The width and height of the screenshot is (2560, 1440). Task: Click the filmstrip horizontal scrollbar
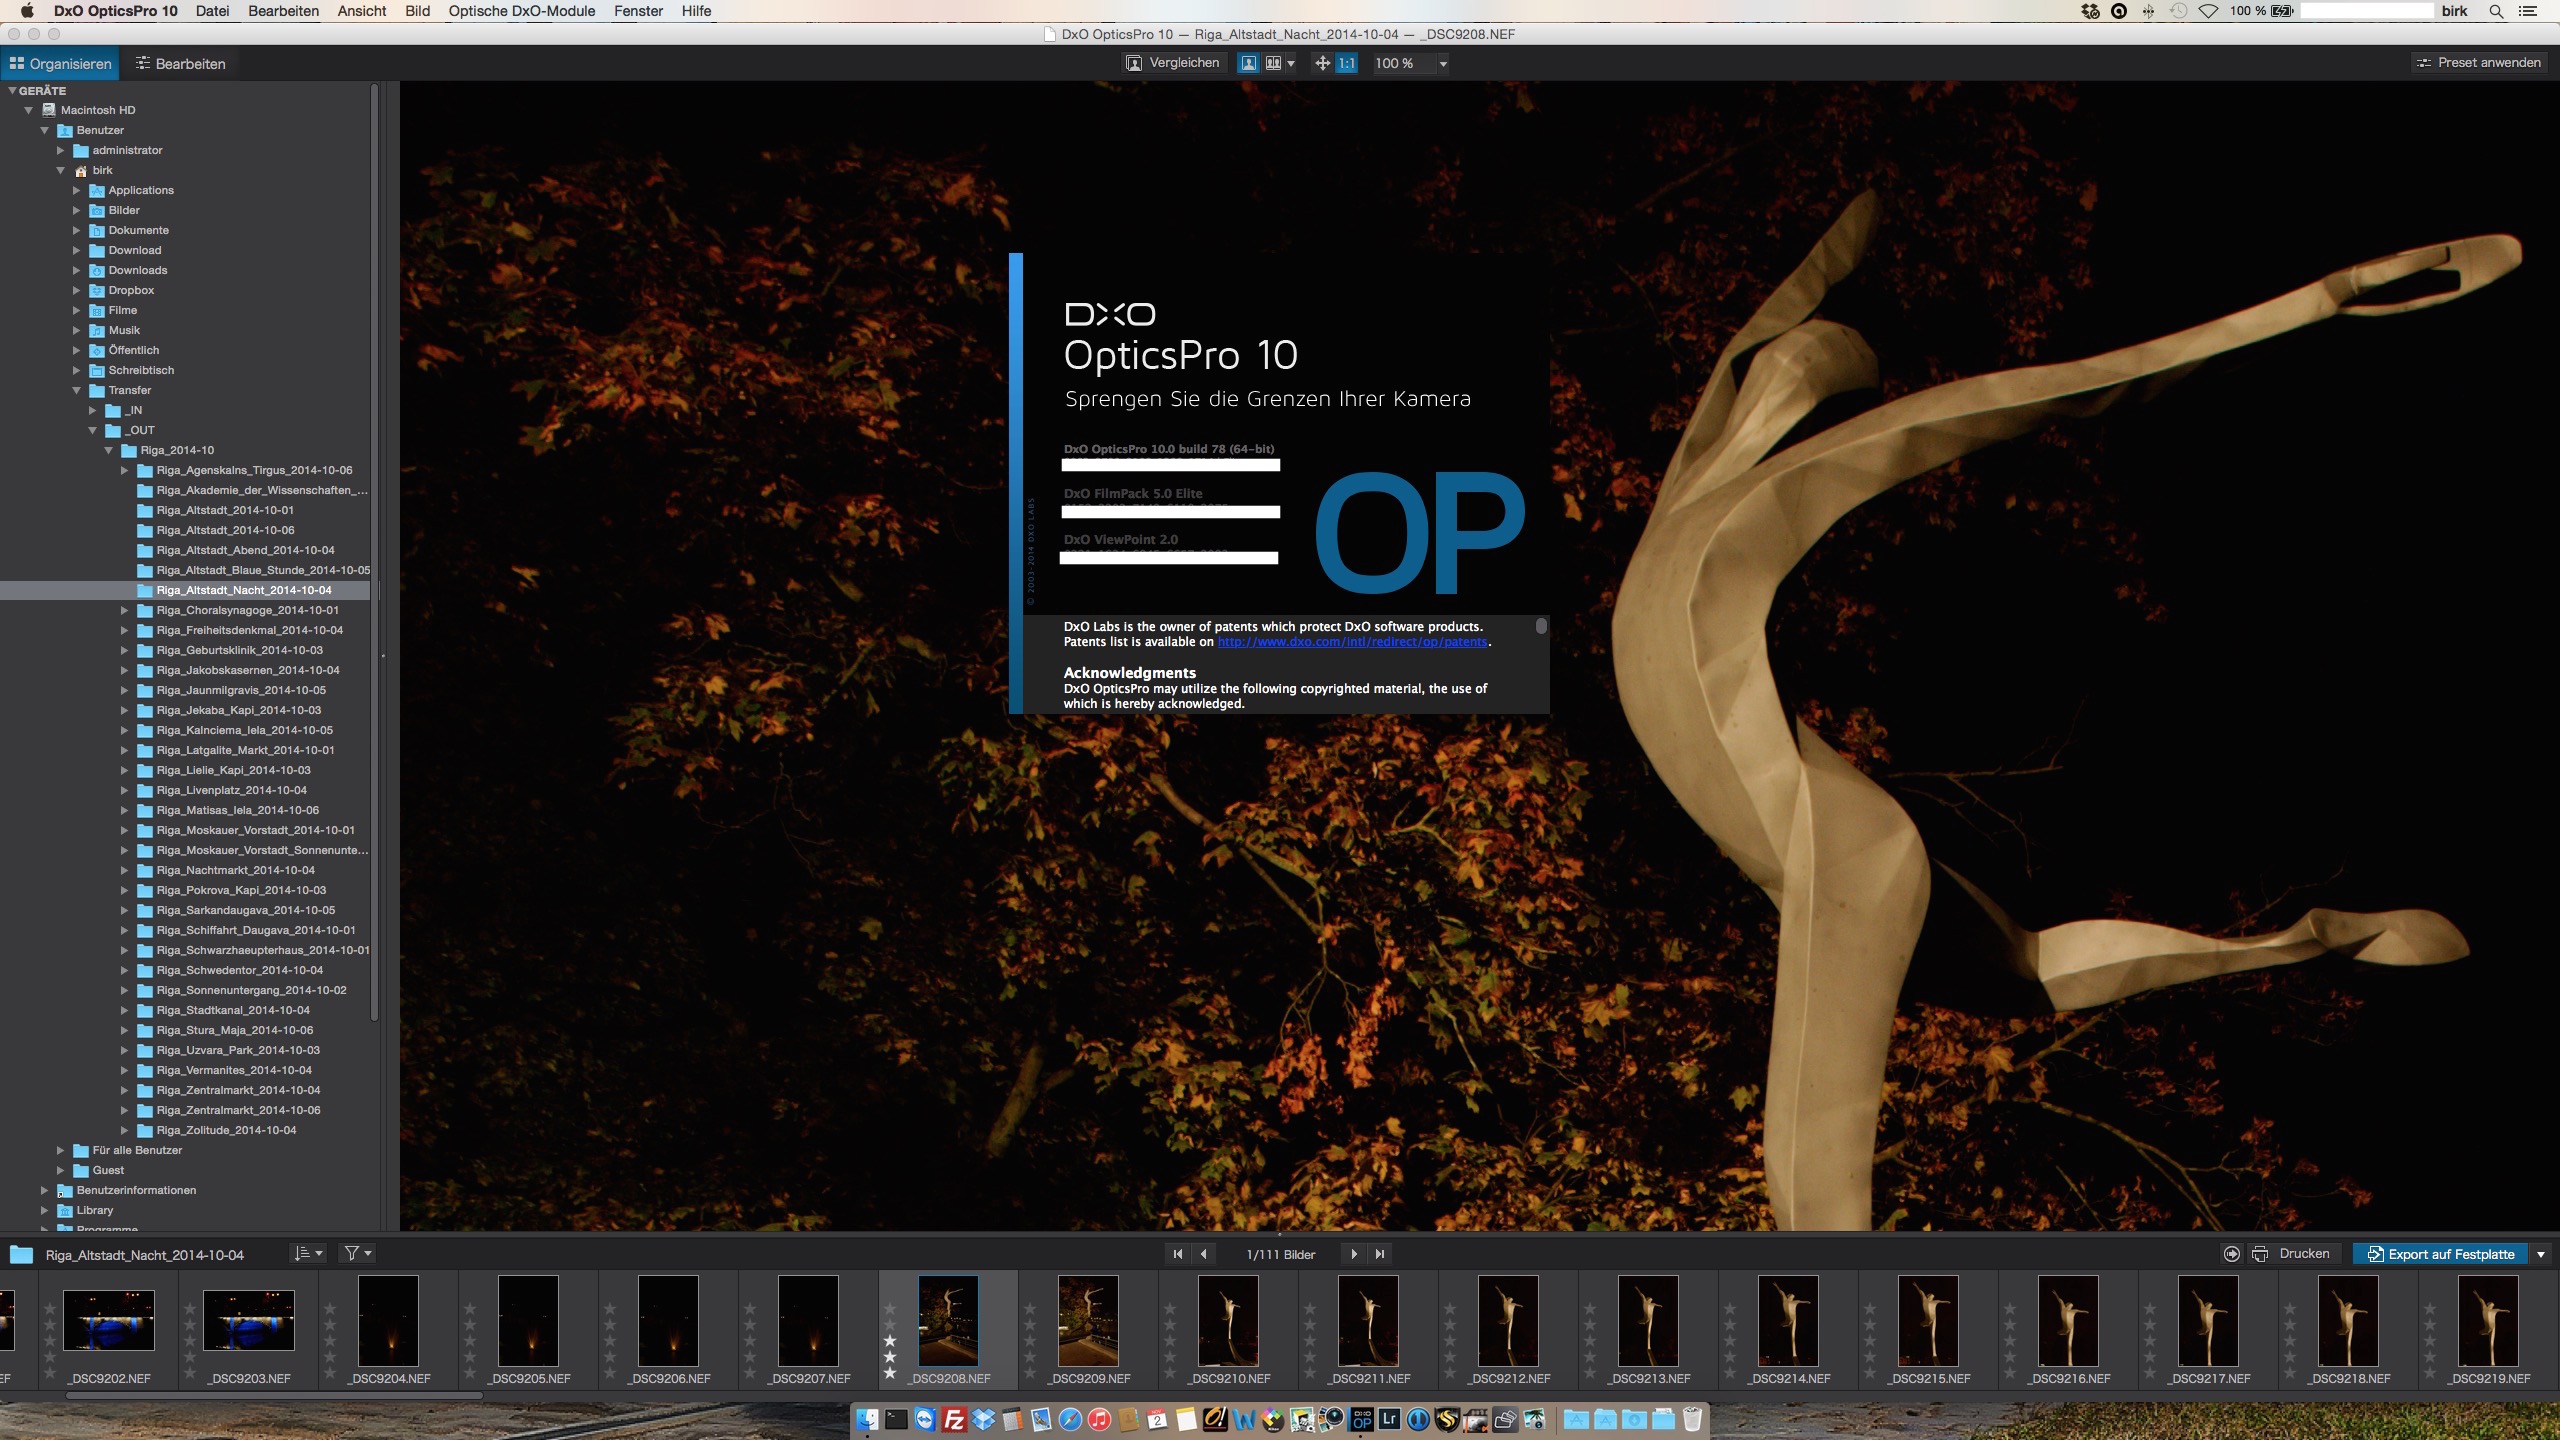274,1395
